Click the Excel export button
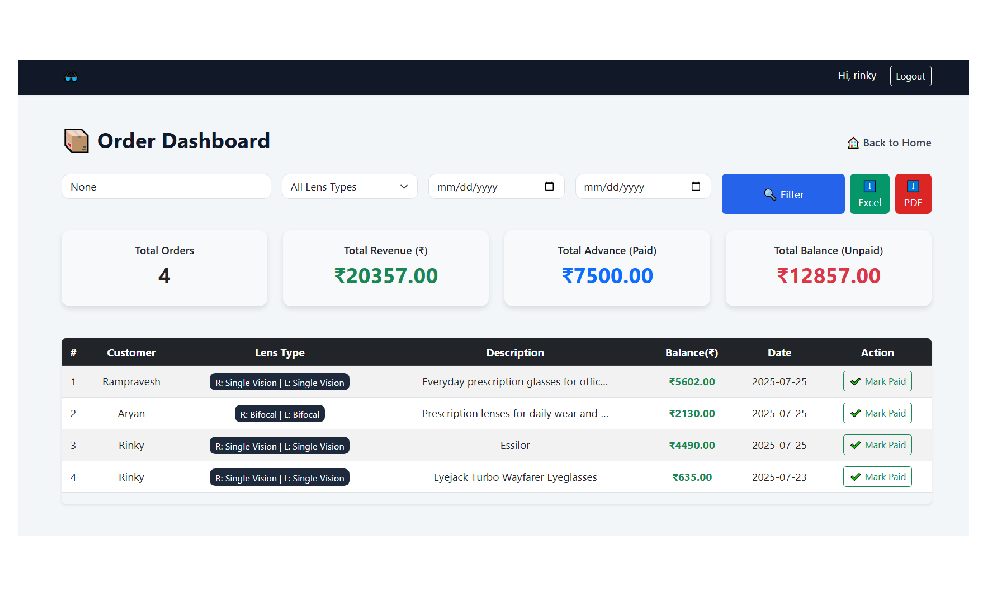This screenshot has height=595, width=1002. click(x=869, y=194)
